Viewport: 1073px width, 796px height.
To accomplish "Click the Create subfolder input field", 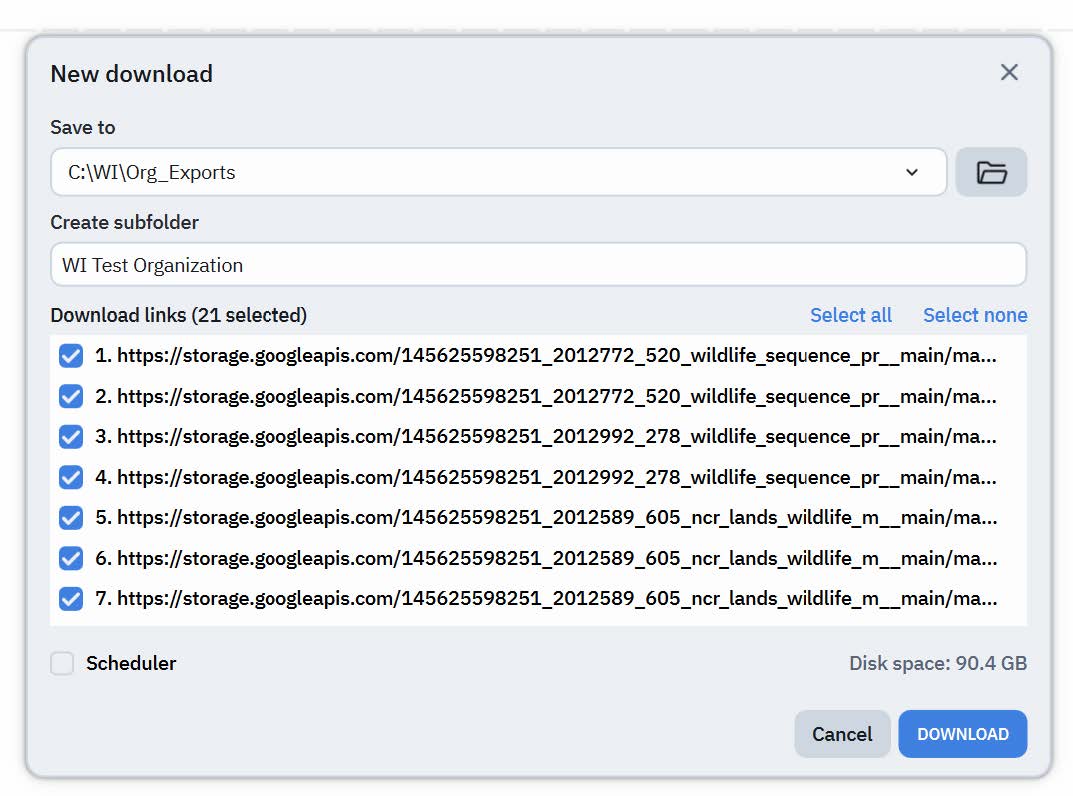I will pos(538,265).
